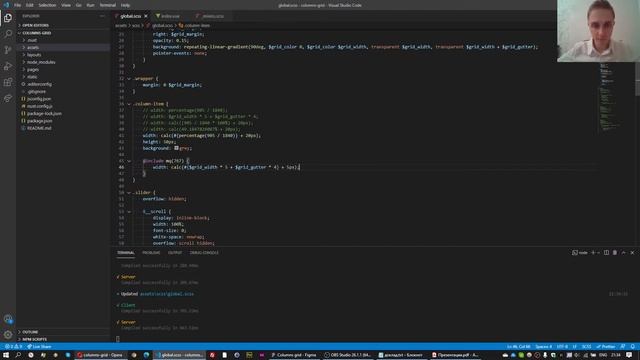Viewport: 640px width, 360px height.
Task: Switch to the Debug Console tab
Action: (204, 253)
